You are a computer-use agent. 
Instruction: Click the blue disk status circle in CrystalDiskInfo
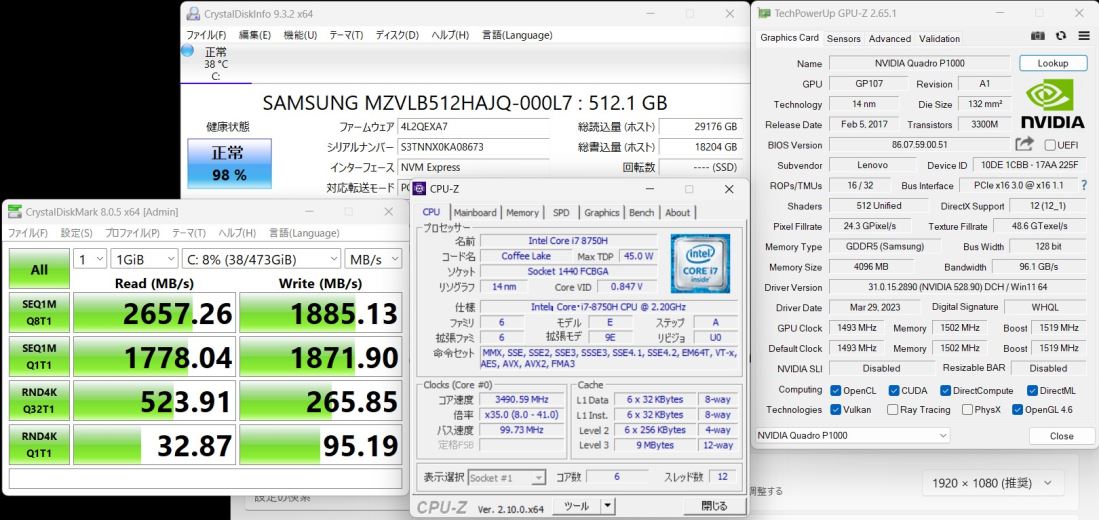pyautogui.click(x=187, y=50)
